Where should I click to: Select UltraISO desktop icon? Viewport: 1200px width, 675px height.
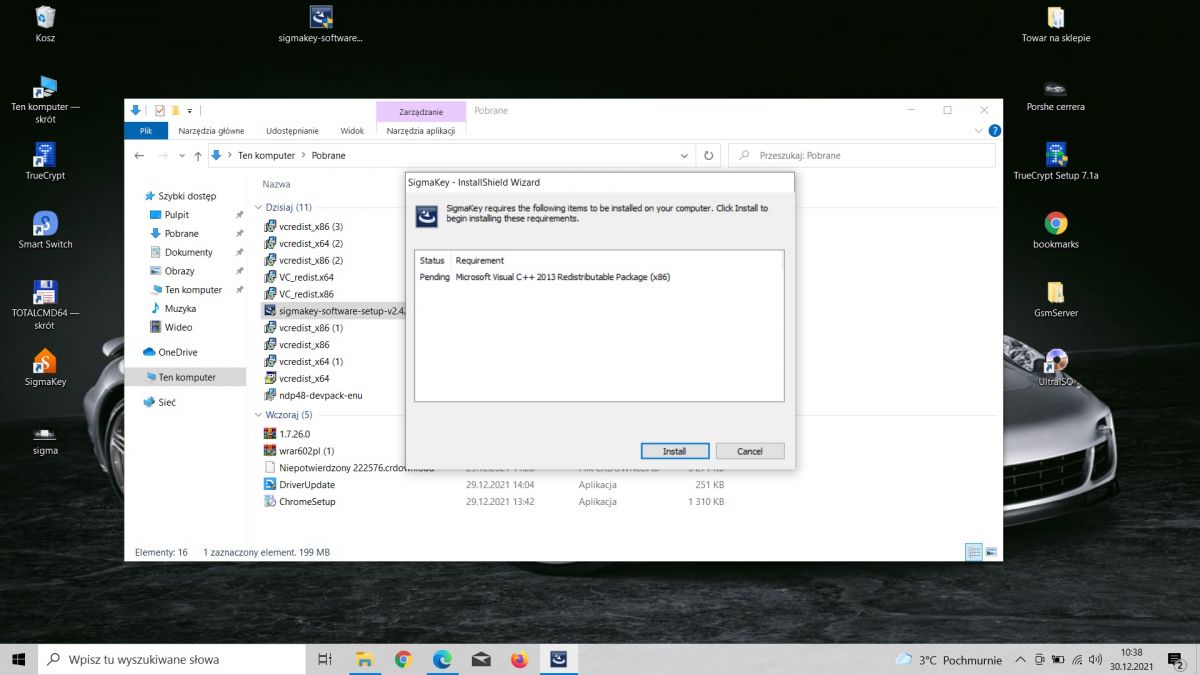[1056, 368]
